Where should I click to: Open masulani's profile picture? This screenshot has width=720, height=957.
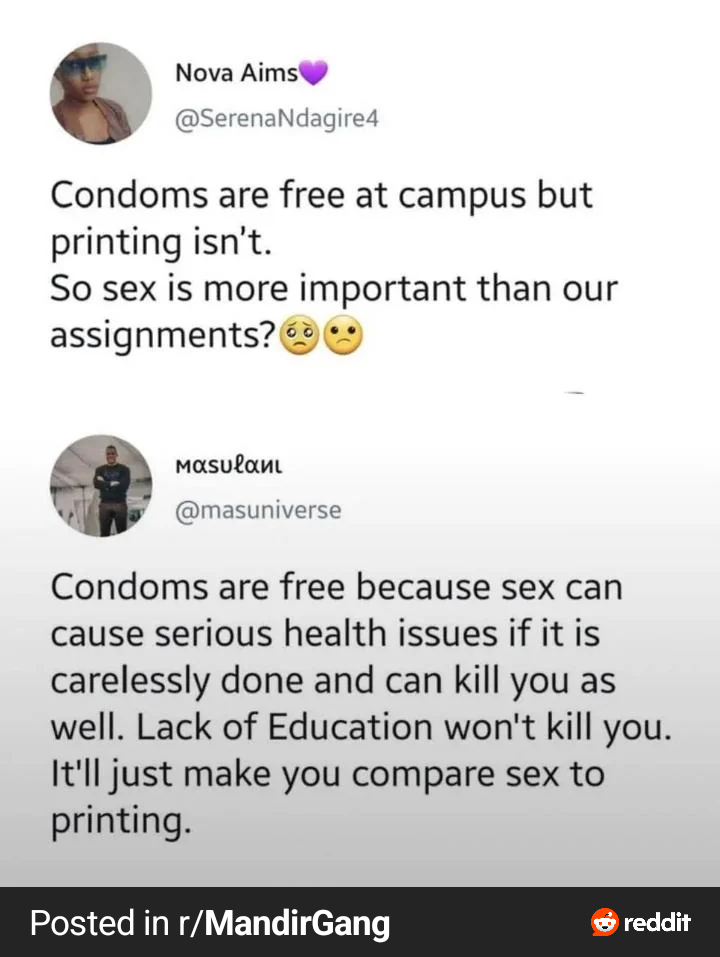101,486
